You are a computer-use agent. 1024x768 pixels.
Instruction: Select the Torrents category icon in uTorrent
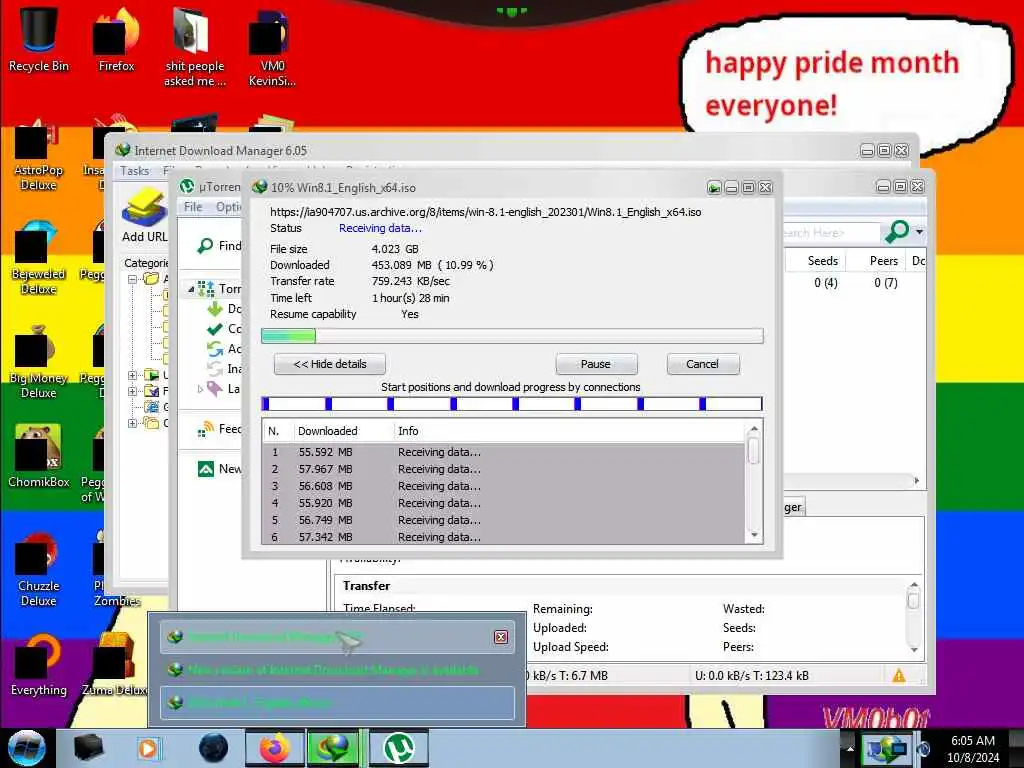tap(206, 289)
